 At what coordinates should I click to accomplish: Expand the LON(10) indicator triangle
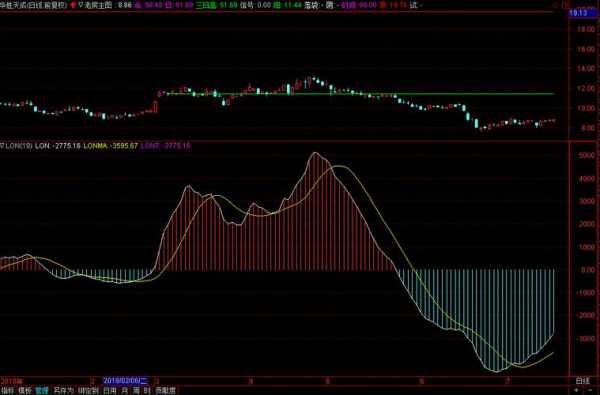pyautogui.click(x=2, y=146)
